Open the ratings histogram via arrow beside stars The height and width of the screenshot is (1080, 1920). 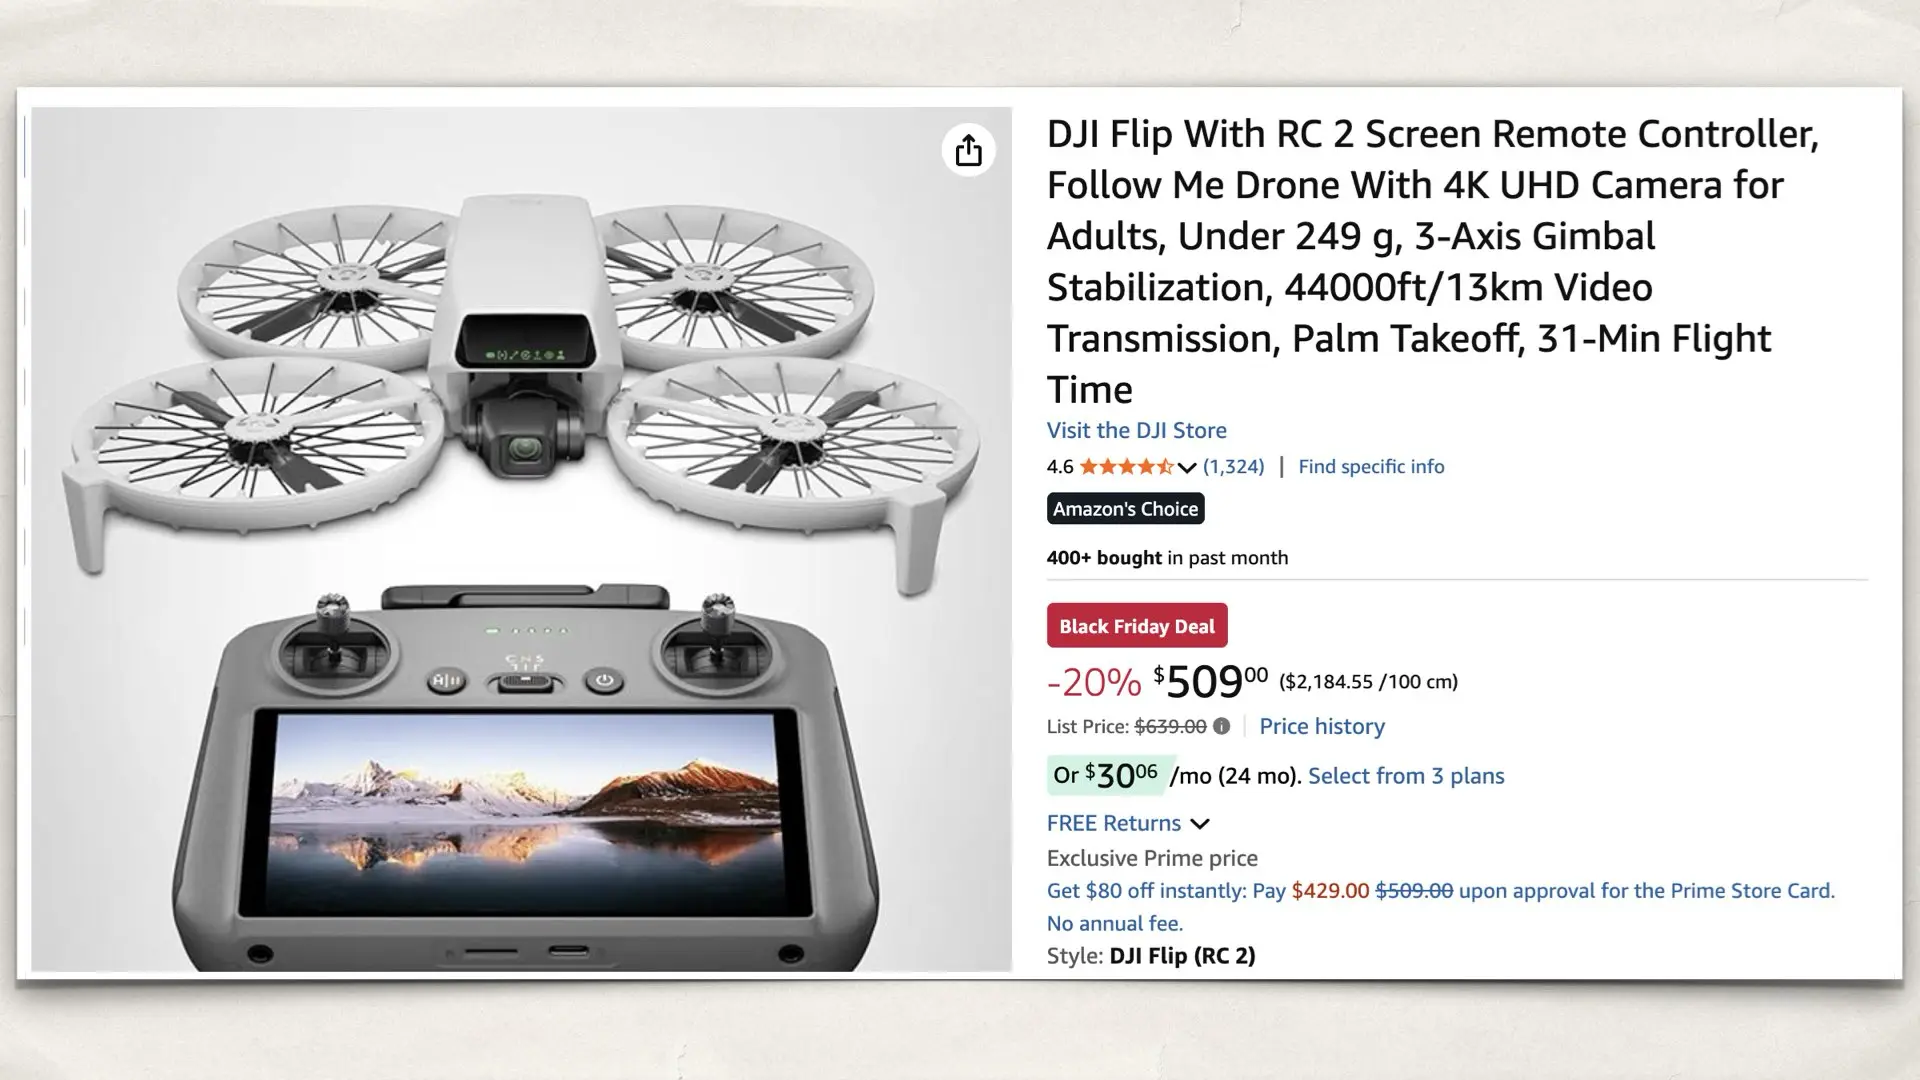point(1188,467)
